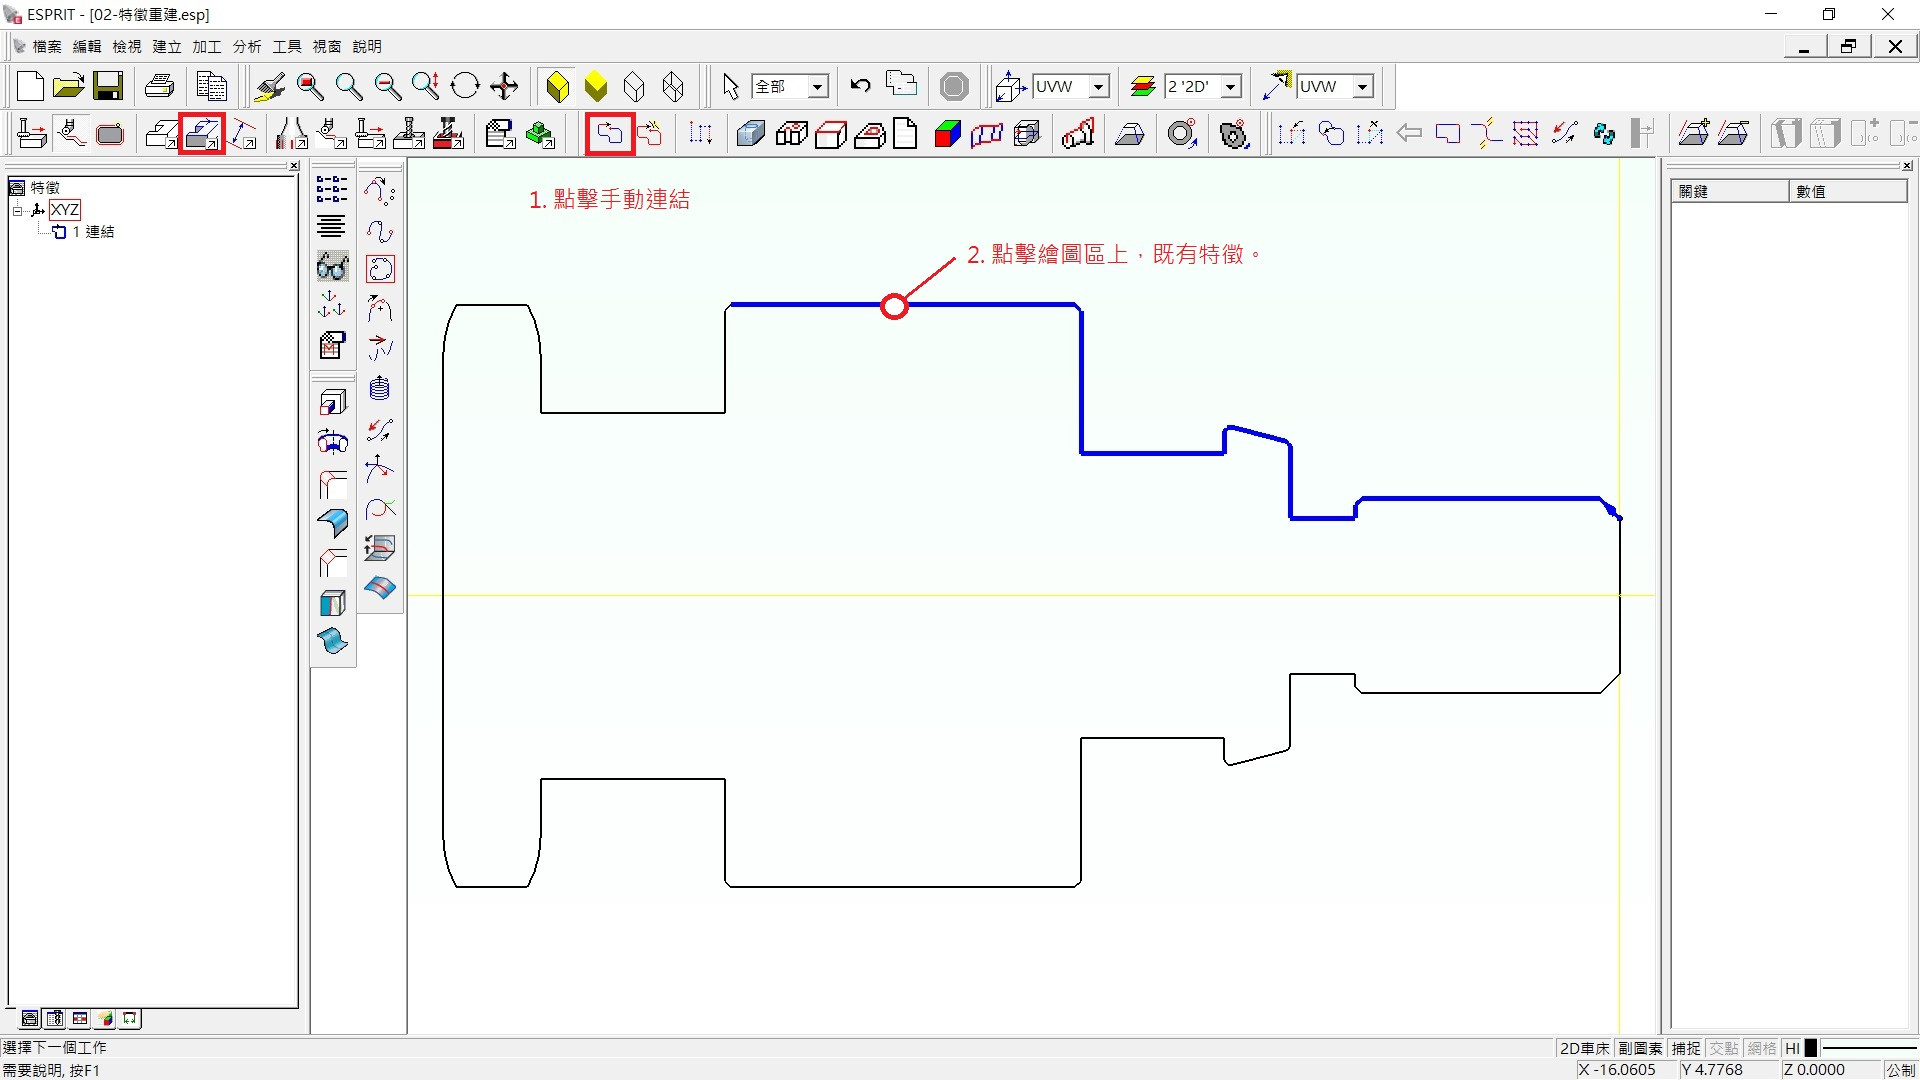Collapse the XYZ tree node
1920x1080 pixels.
pyautogui.click(x=17, y=210)
